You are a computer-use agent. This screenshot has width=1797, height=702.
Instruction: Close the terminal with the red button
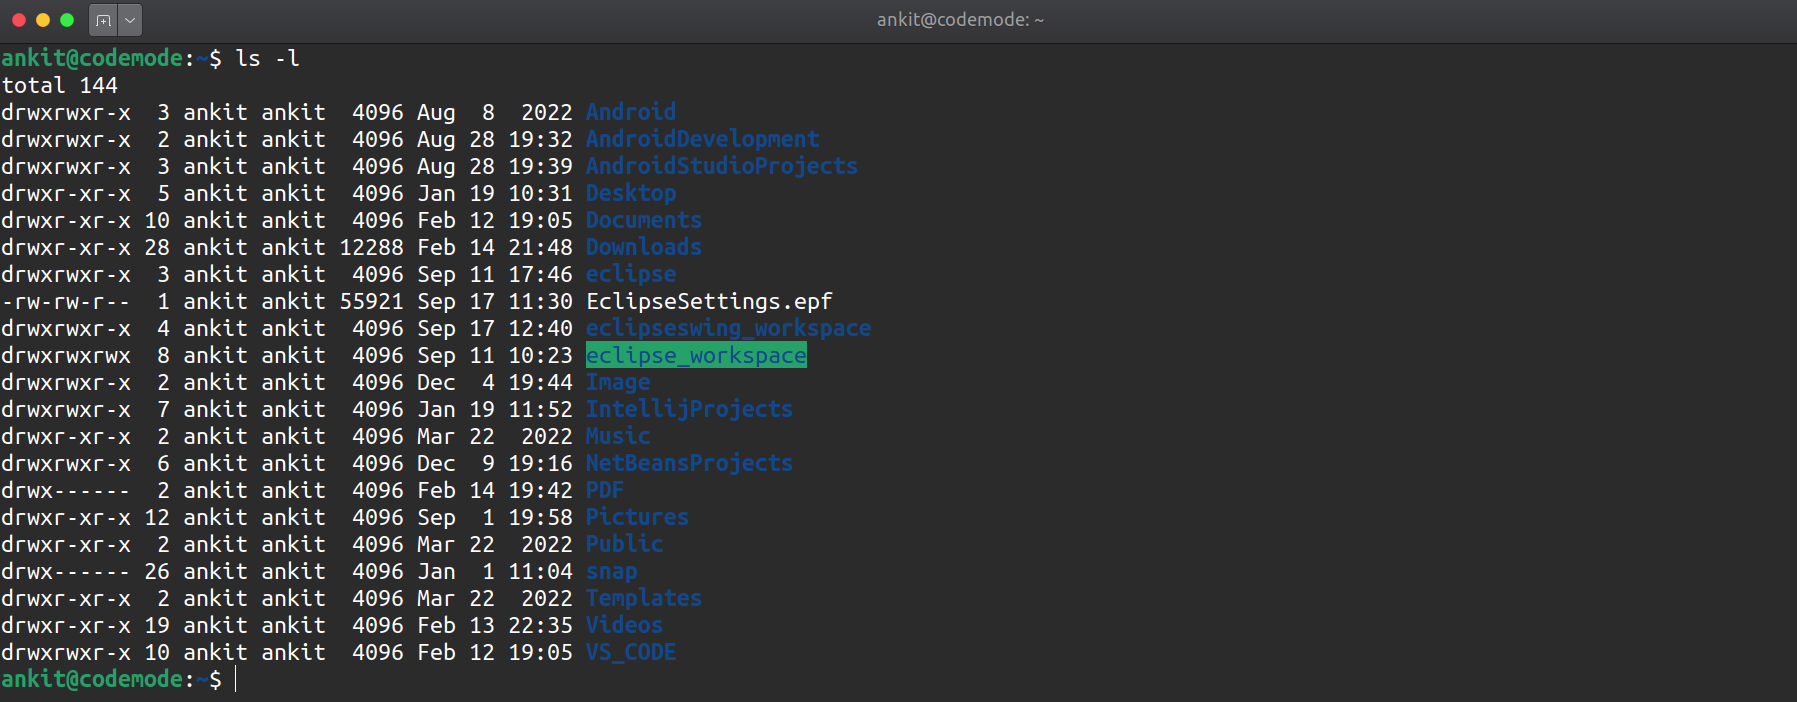click(x=18, y=20)
